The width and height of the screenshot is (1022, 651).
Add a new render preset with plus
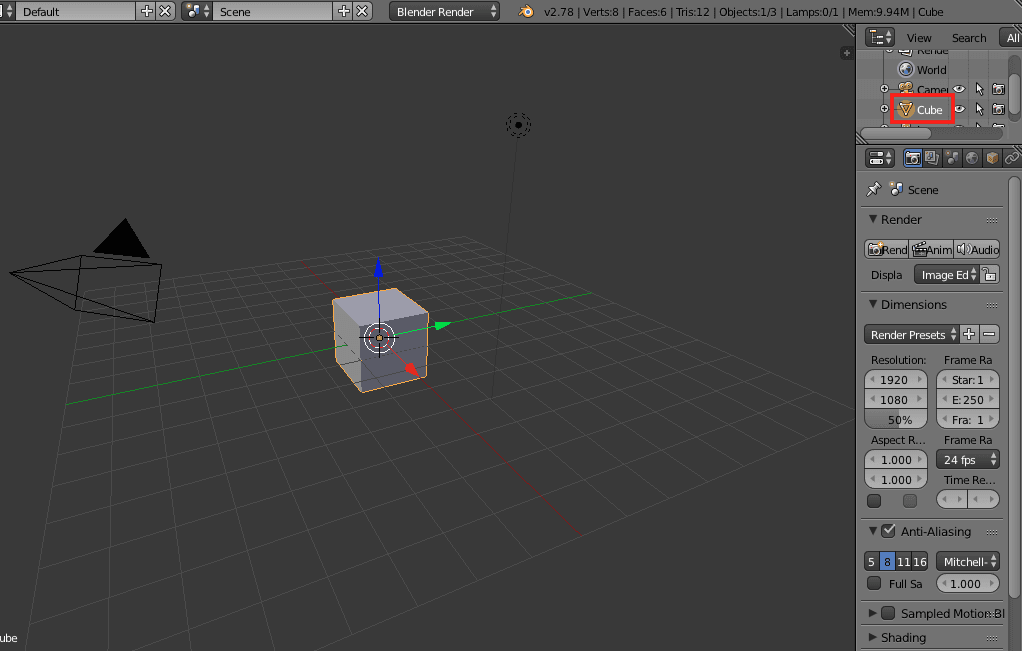(x=969, y=334)
